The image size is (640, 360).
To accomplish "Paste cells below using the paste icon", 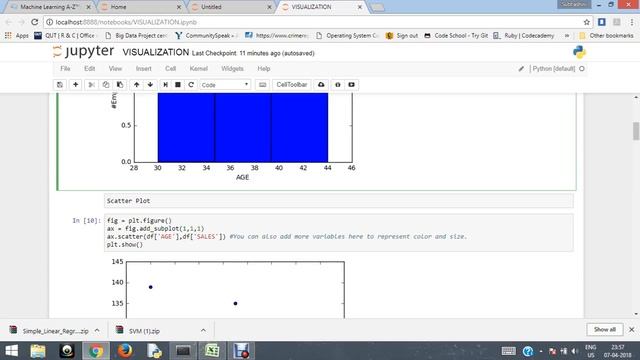I will 120,84.
